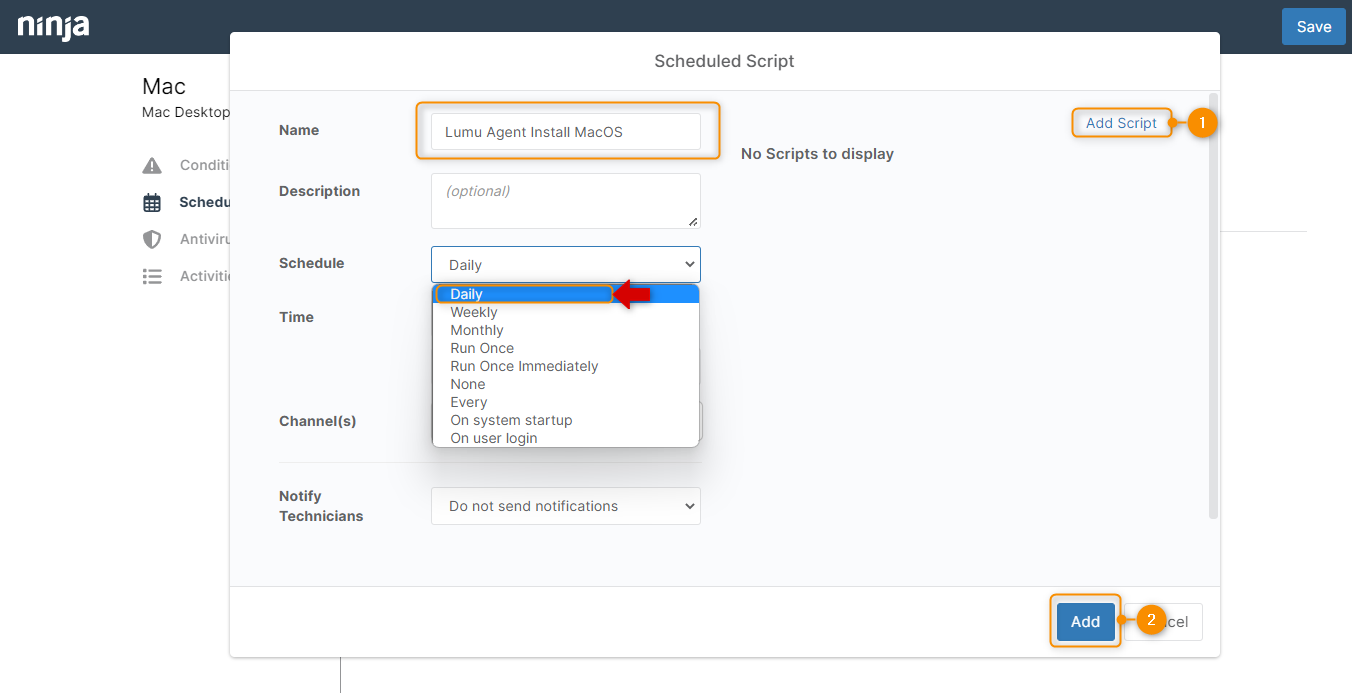The image size is (1352, 693).
Task: Click the Conditions warning triangle icon
Action: click(x=152, y=165)
